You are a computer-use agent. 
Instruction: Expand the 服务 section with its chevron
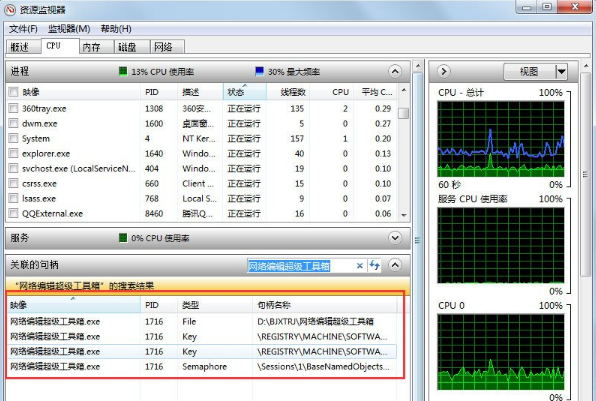(395, 238)
